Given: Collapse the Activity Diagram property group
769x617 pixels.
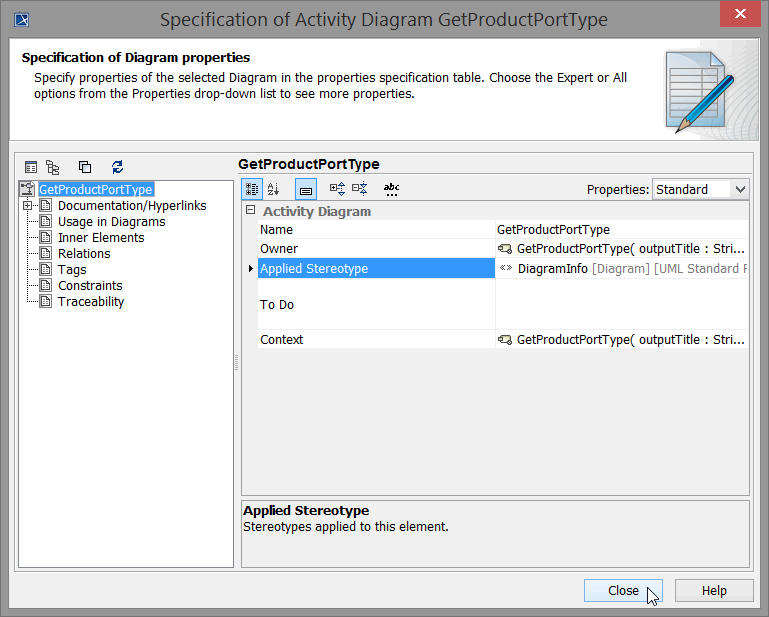Looking at the screenshot, I should [x=250, y=211].
